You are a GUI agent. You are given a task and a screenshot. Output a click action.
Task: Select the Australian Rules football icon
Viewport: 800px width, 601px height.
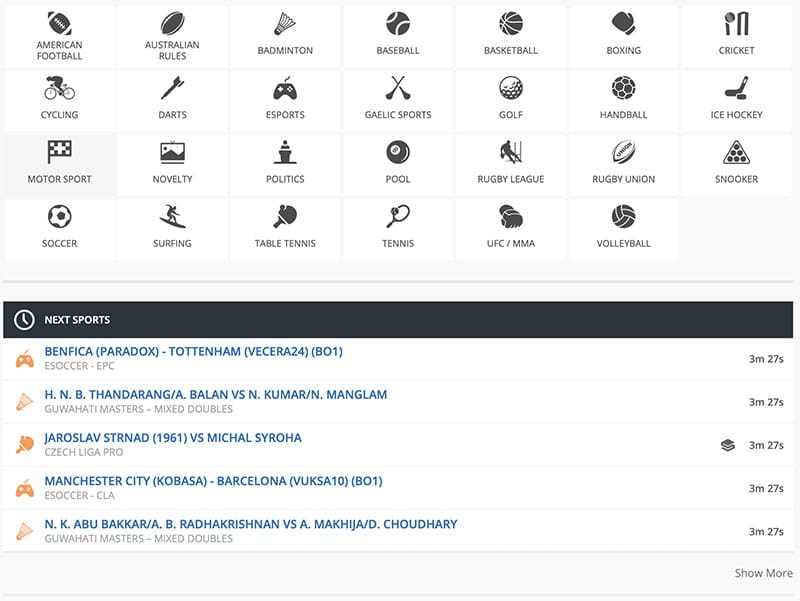[172, 23]
